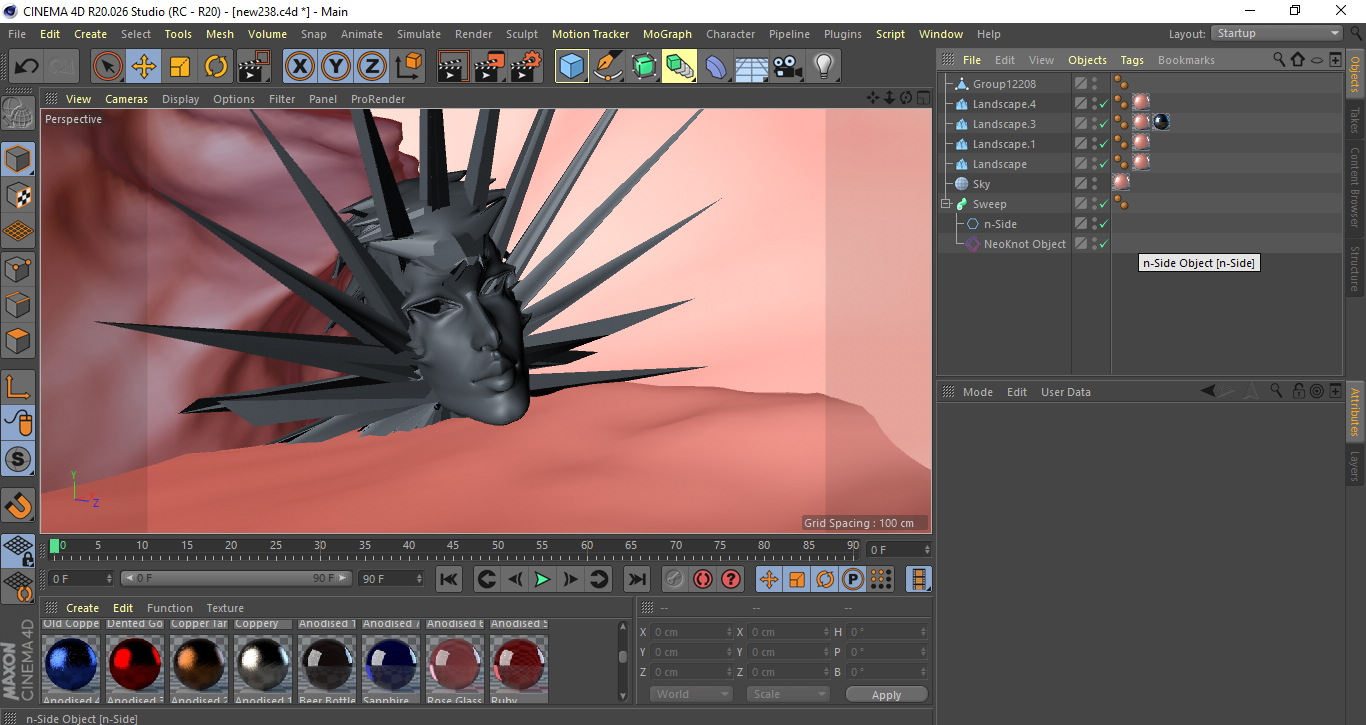Open the Bend deformer icon
The image size is (1366, 725).
coord(716,67)
